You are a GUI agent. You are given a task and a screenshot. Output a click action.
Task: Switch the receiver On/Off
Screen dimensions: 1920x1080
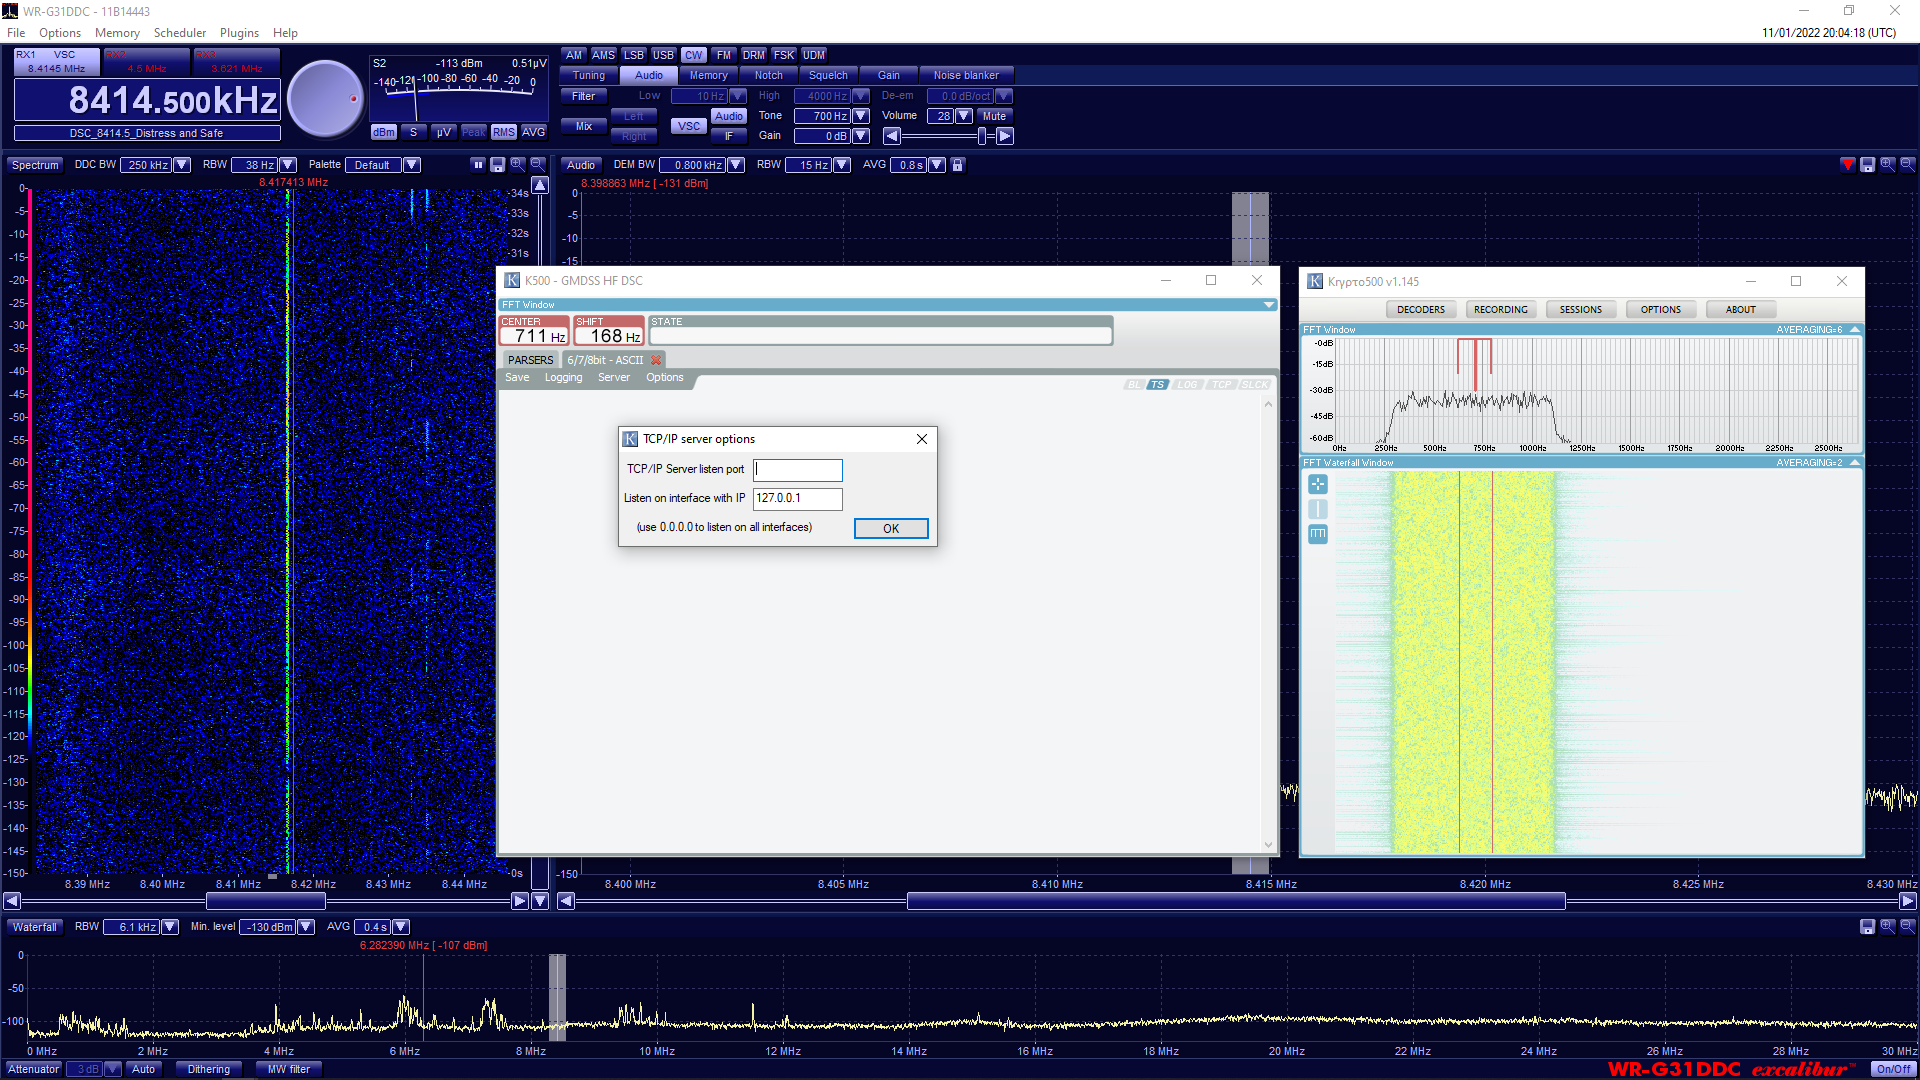pos(1893,1069)
